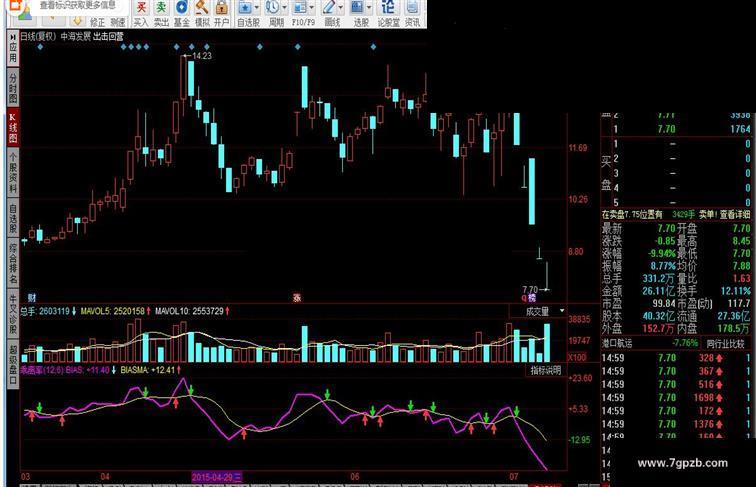Click the 内盘 178.5万 value
Screen dimensions: 756x487
tap(734, 328)
